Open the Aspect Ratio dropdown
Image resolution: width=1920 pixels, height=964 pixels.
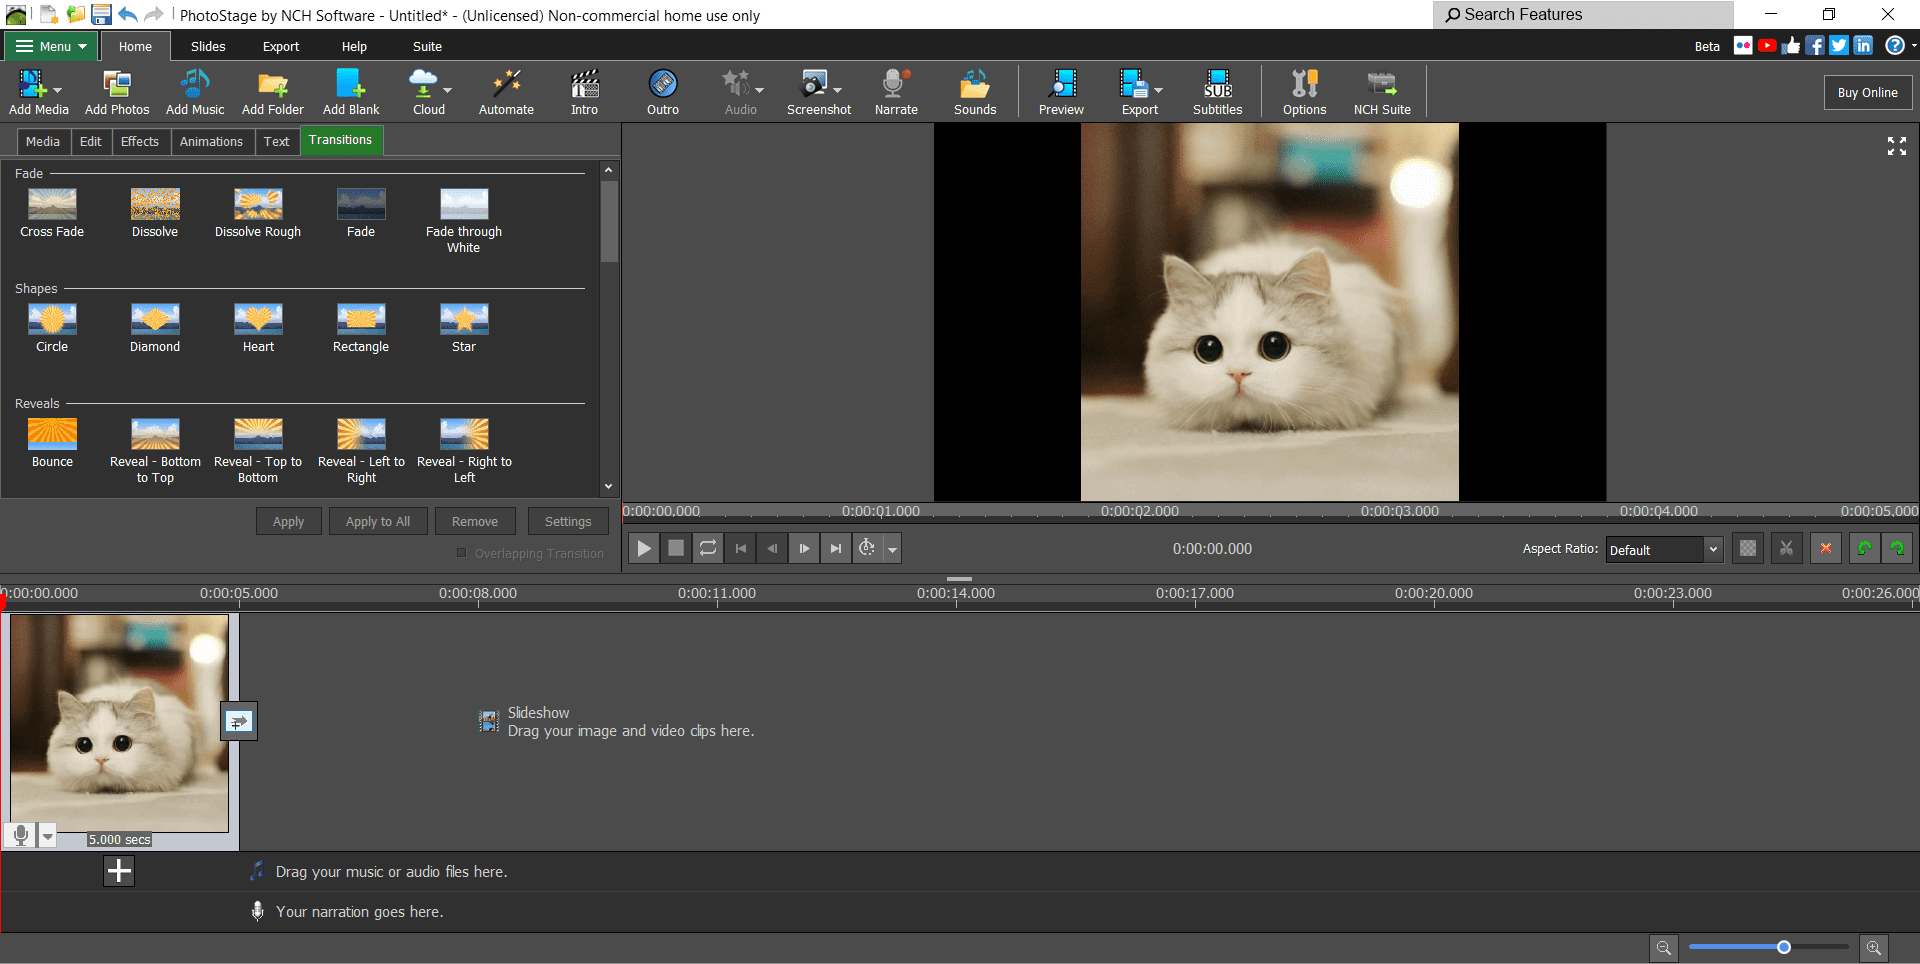tap(1664, 550)
